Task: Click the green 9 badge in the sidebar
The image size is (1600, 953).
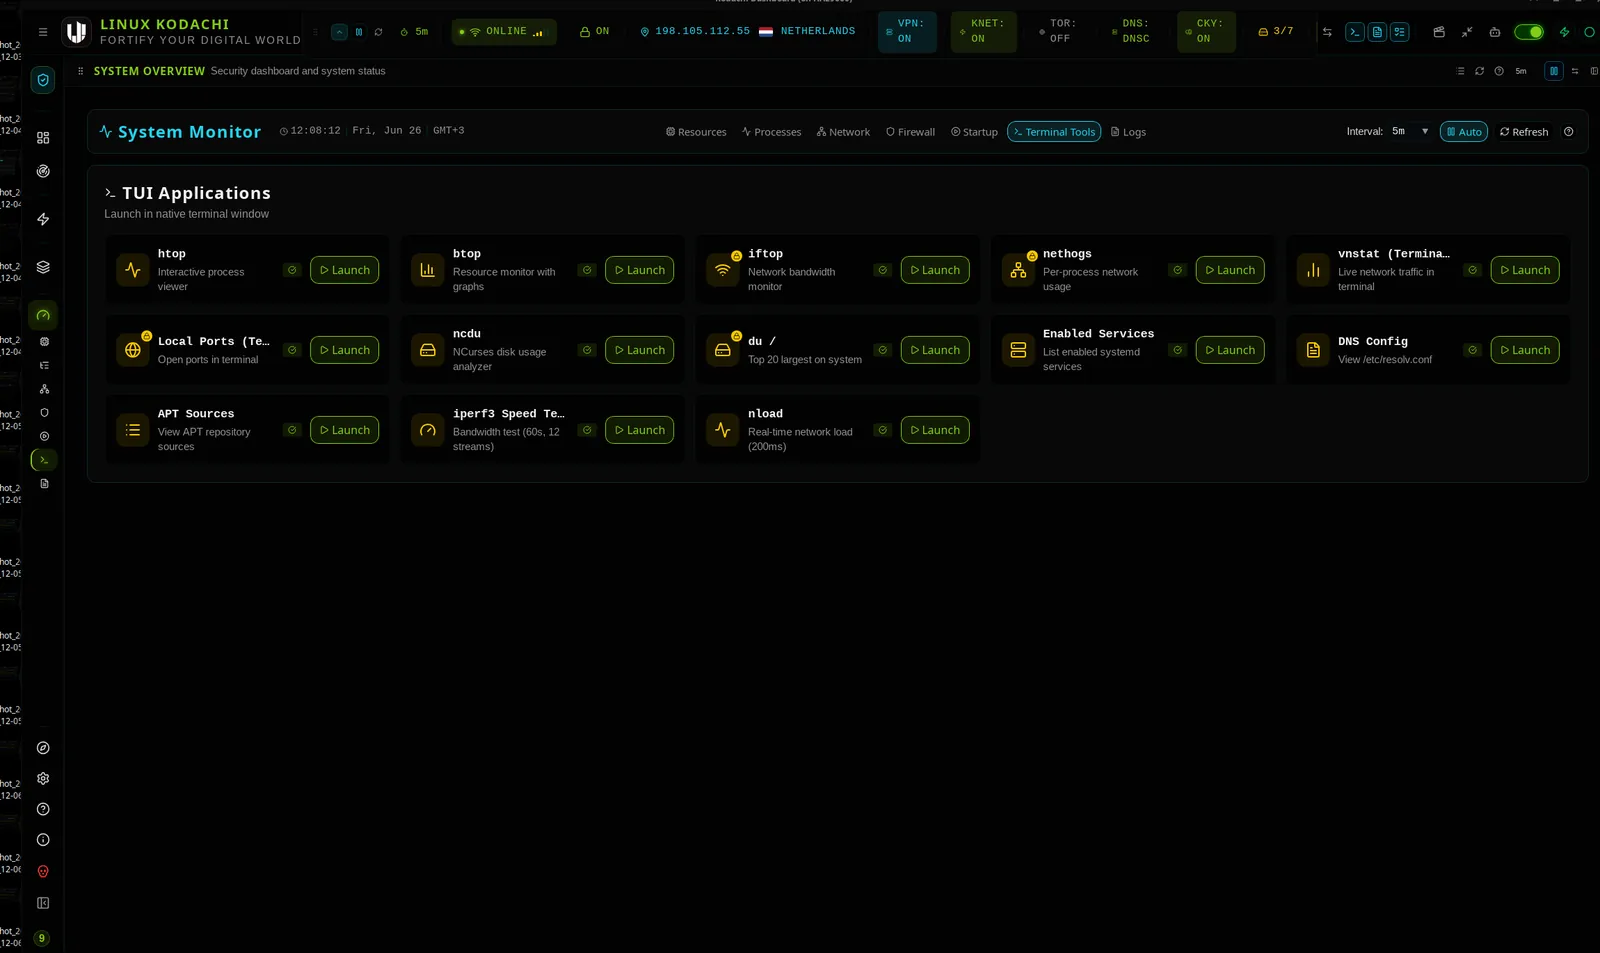Action: [x=42, y=939]
